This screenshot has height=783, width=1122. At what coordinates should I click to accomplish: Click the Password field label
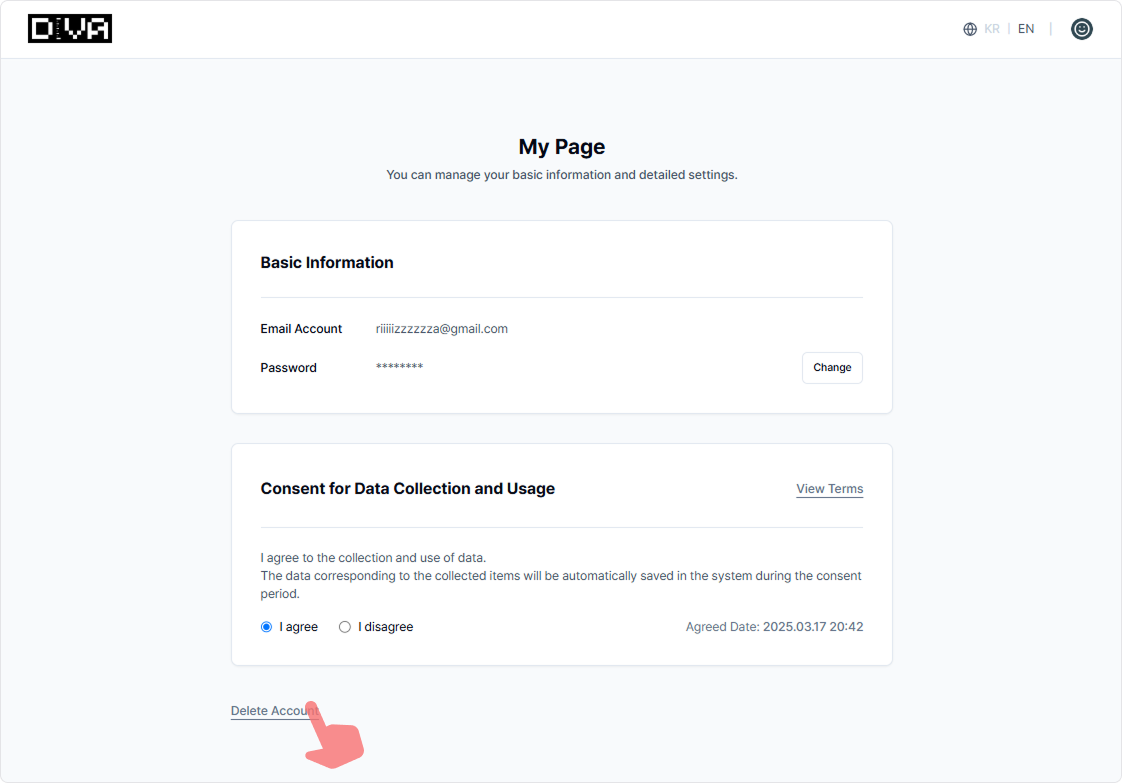point(288,368)
